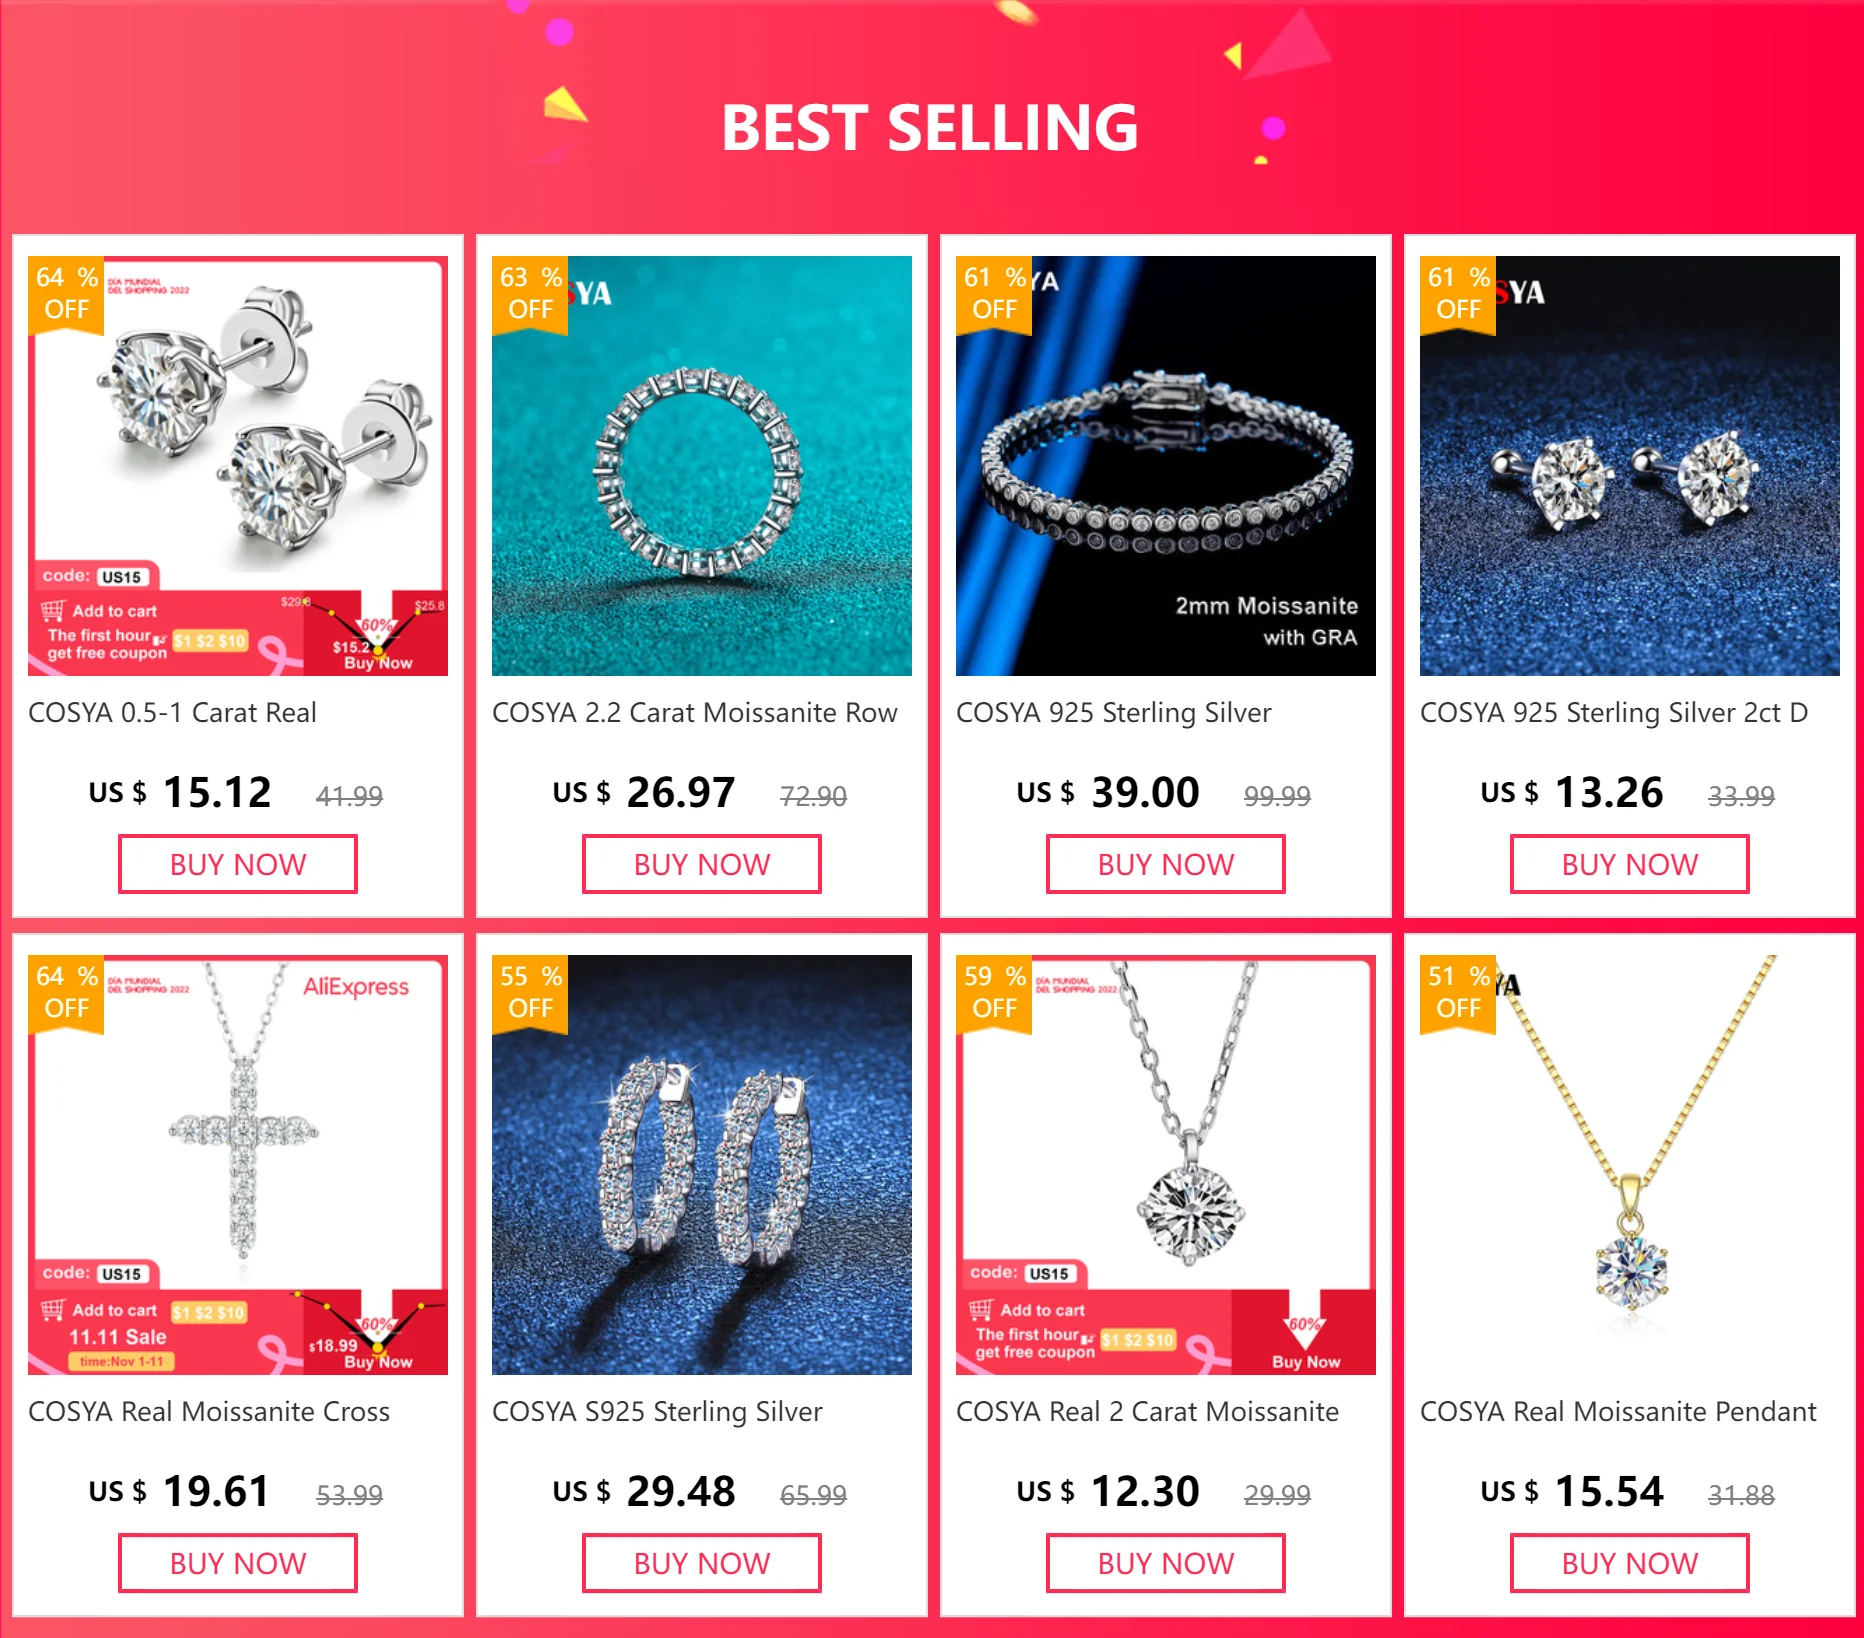Click the 51% OFF badge on gold pendant
The width and height of the screenshot is (1864, 1638).
pyautogui.click(x=1458, y=993)
